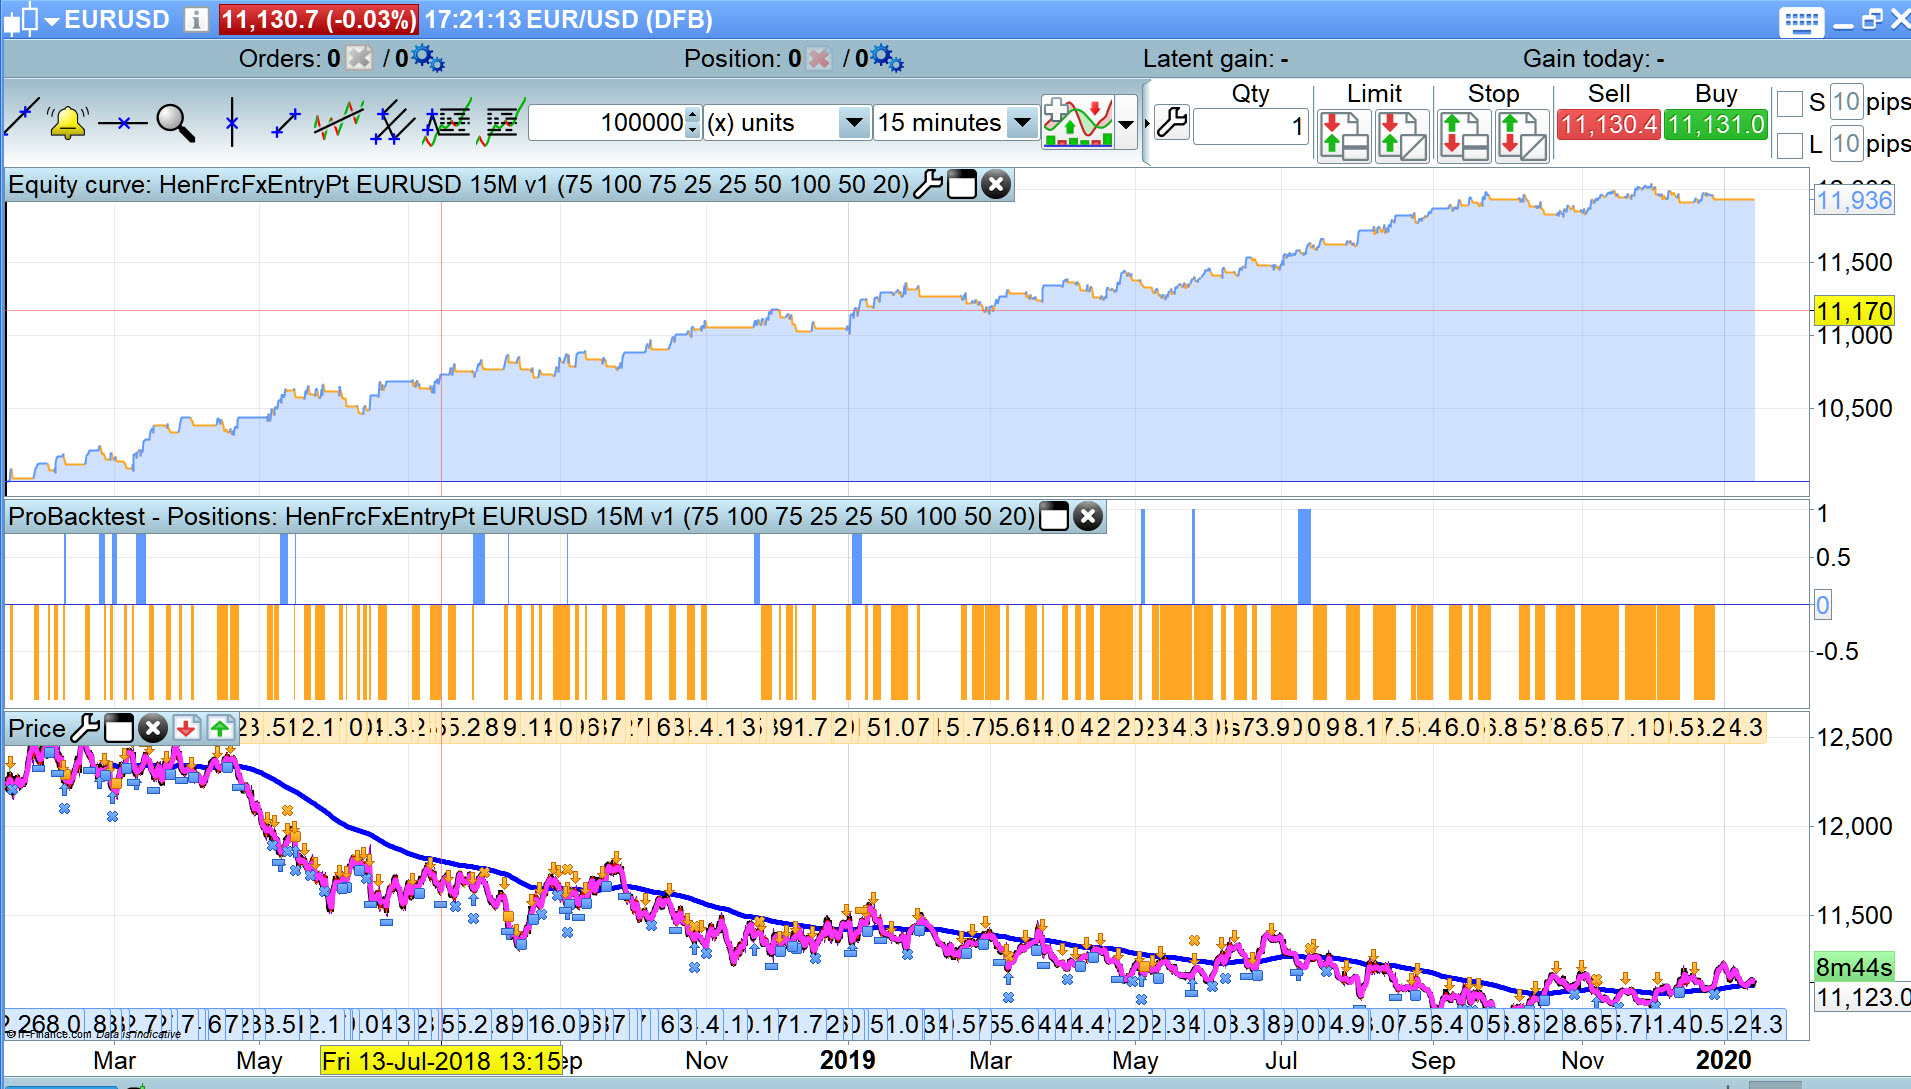Select the regression line tool
The height and width of the screenshot is (1089, 1911).
pos(338,122)
